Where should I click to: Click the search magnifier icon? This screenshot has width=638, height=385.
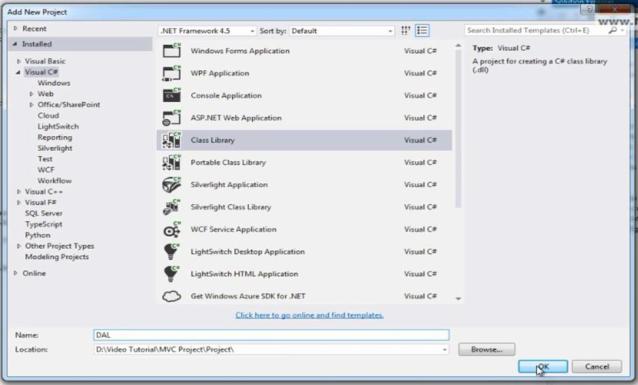[x=612, y=31]
